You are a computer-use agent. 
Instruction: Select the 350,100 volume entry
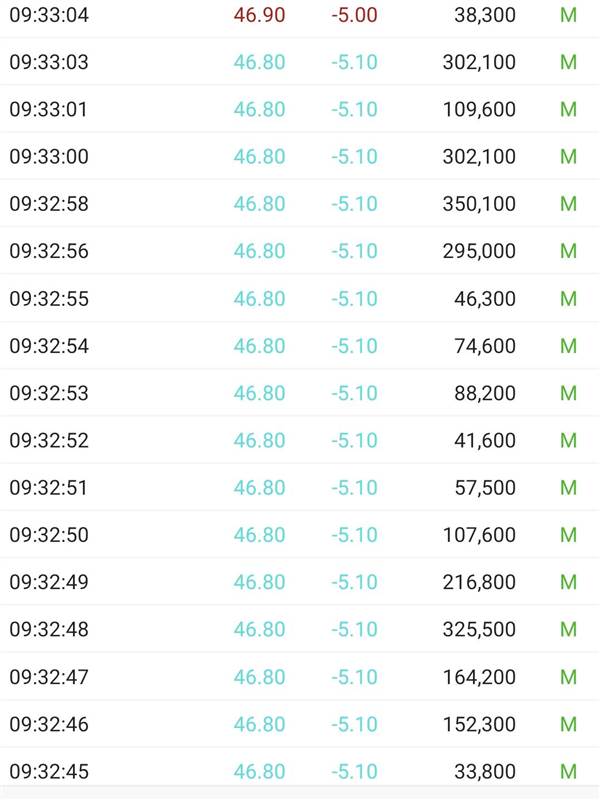479,204
